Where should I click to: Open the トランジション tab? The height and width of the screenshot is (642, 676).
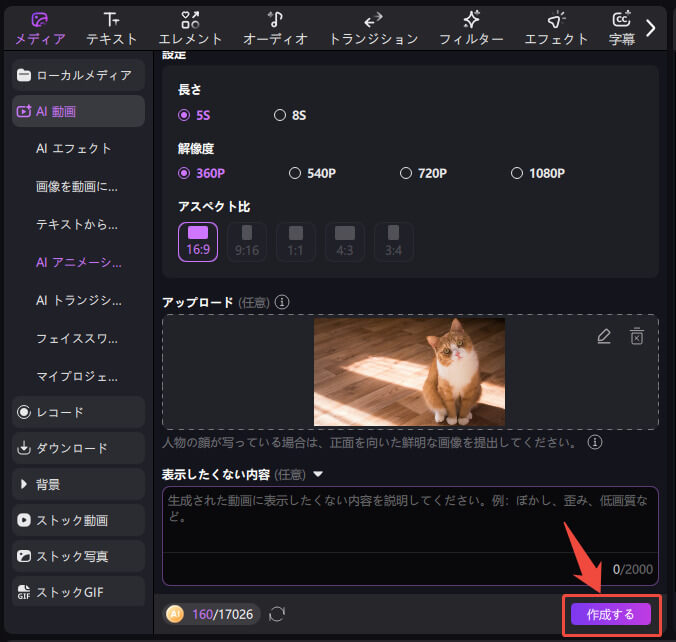pos(373,28)
